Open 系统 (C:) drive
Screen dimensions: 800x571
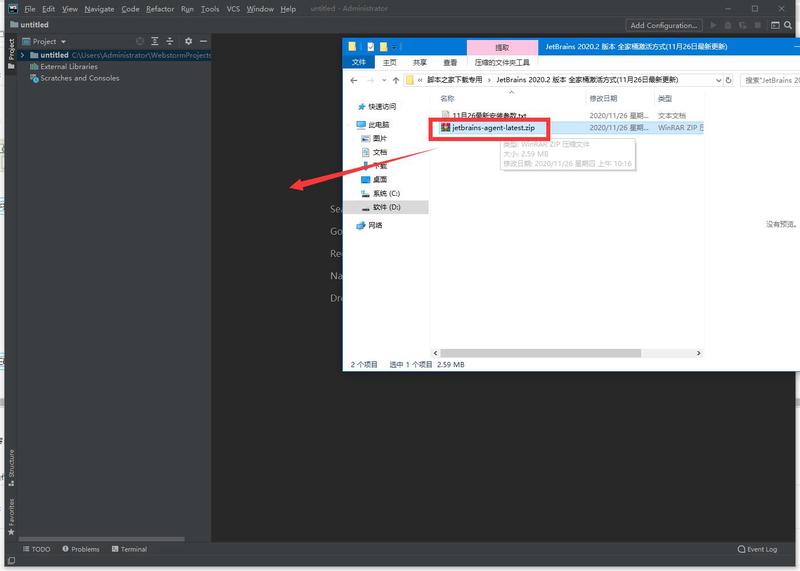381,193
